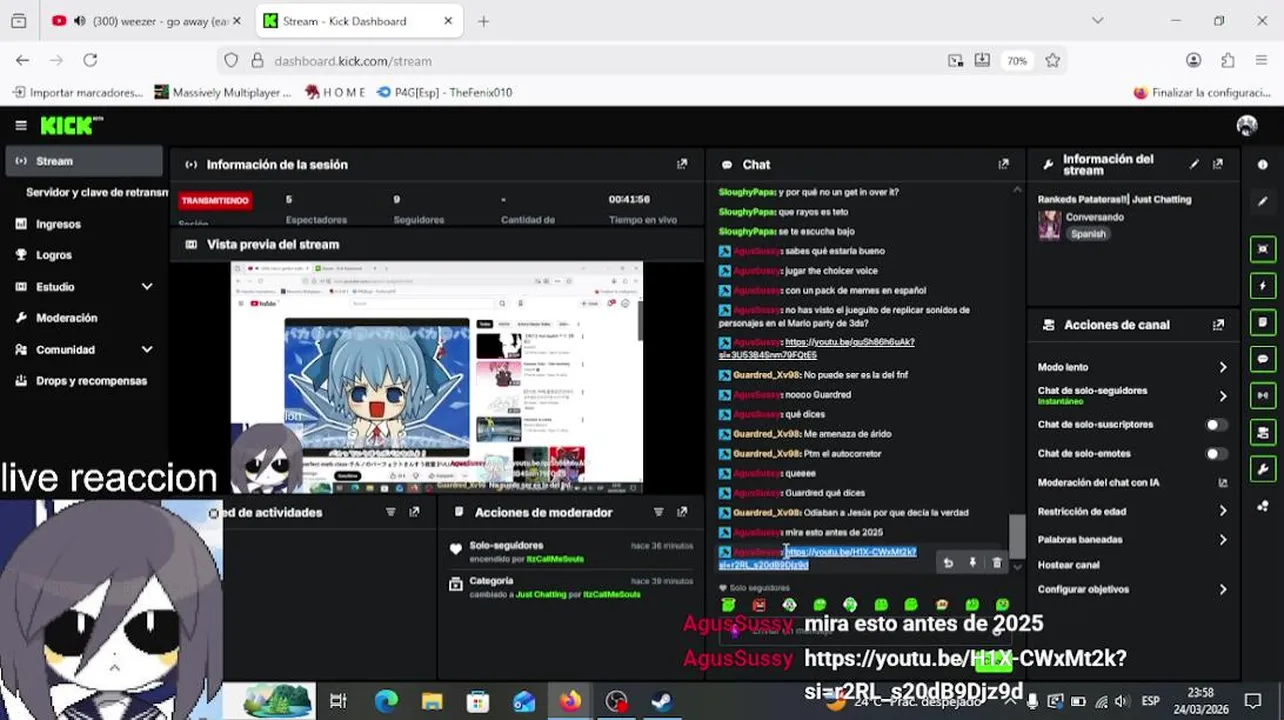Screen dimensions: 1284x720
Task: Toggle the note widget in the right sidebar
Action: pos(1262,322)
